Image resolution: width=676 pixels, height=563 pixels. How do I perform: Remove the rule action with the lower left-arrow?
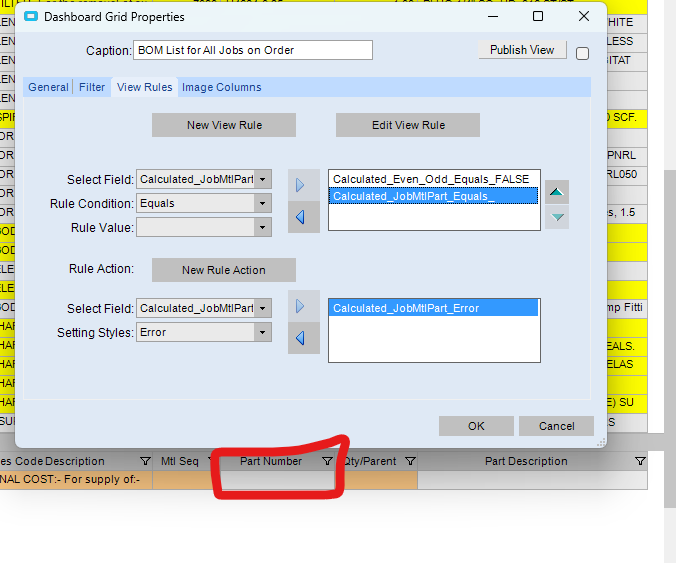(x=304, y=338)
